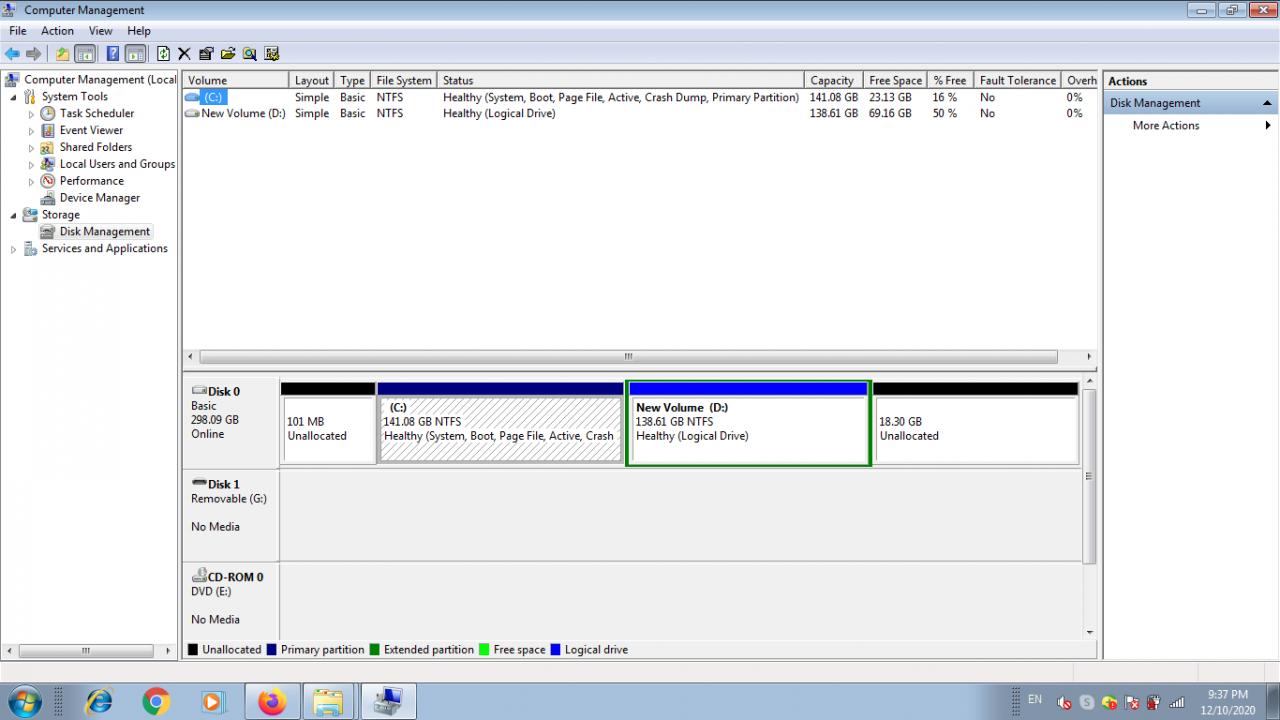Viewport: 1280px width, 720px height.
Task: Open the Action menu
Action: click(57, 31)
